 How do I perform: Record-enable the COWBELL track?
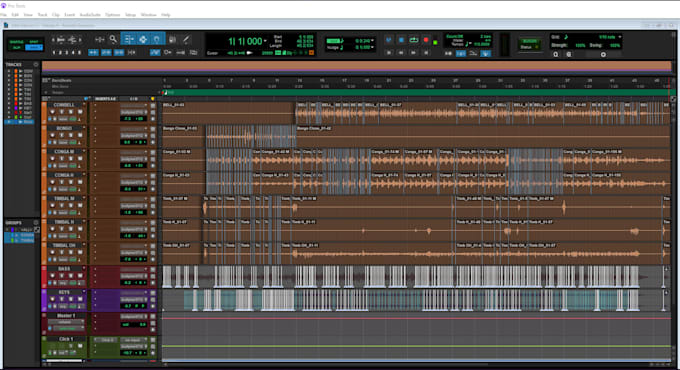coord(52,112)
